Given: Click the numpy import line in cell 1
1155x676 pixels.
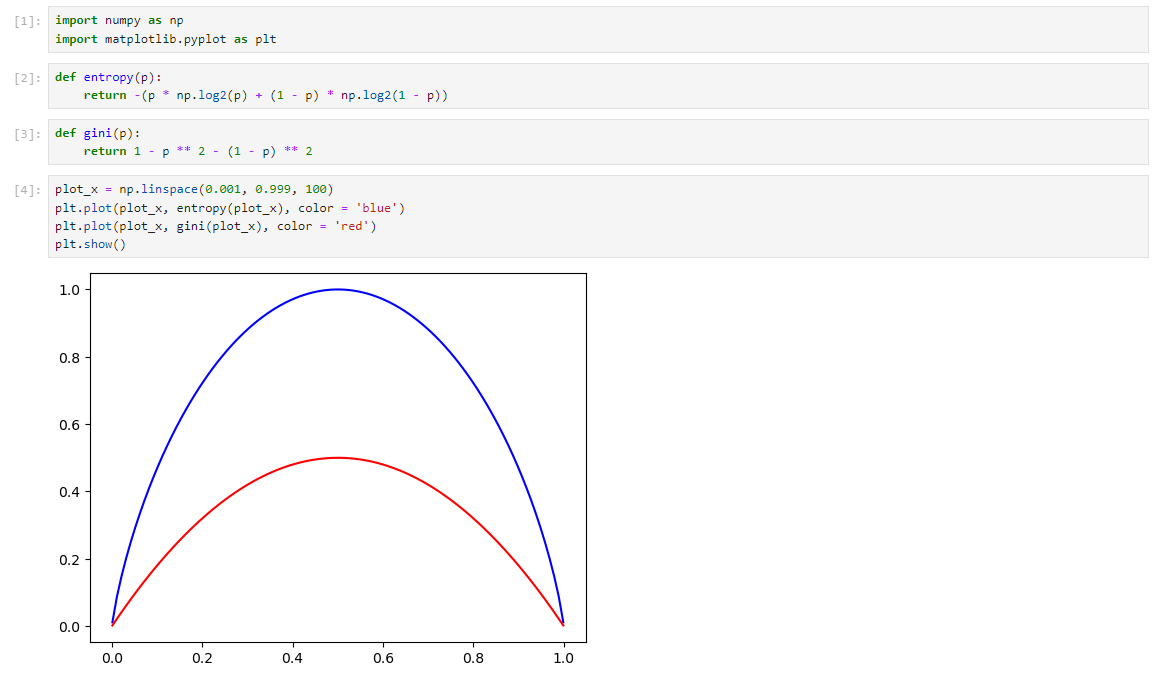Looking at the screenshot, I should pyautogui.click(x=119, y=21).
